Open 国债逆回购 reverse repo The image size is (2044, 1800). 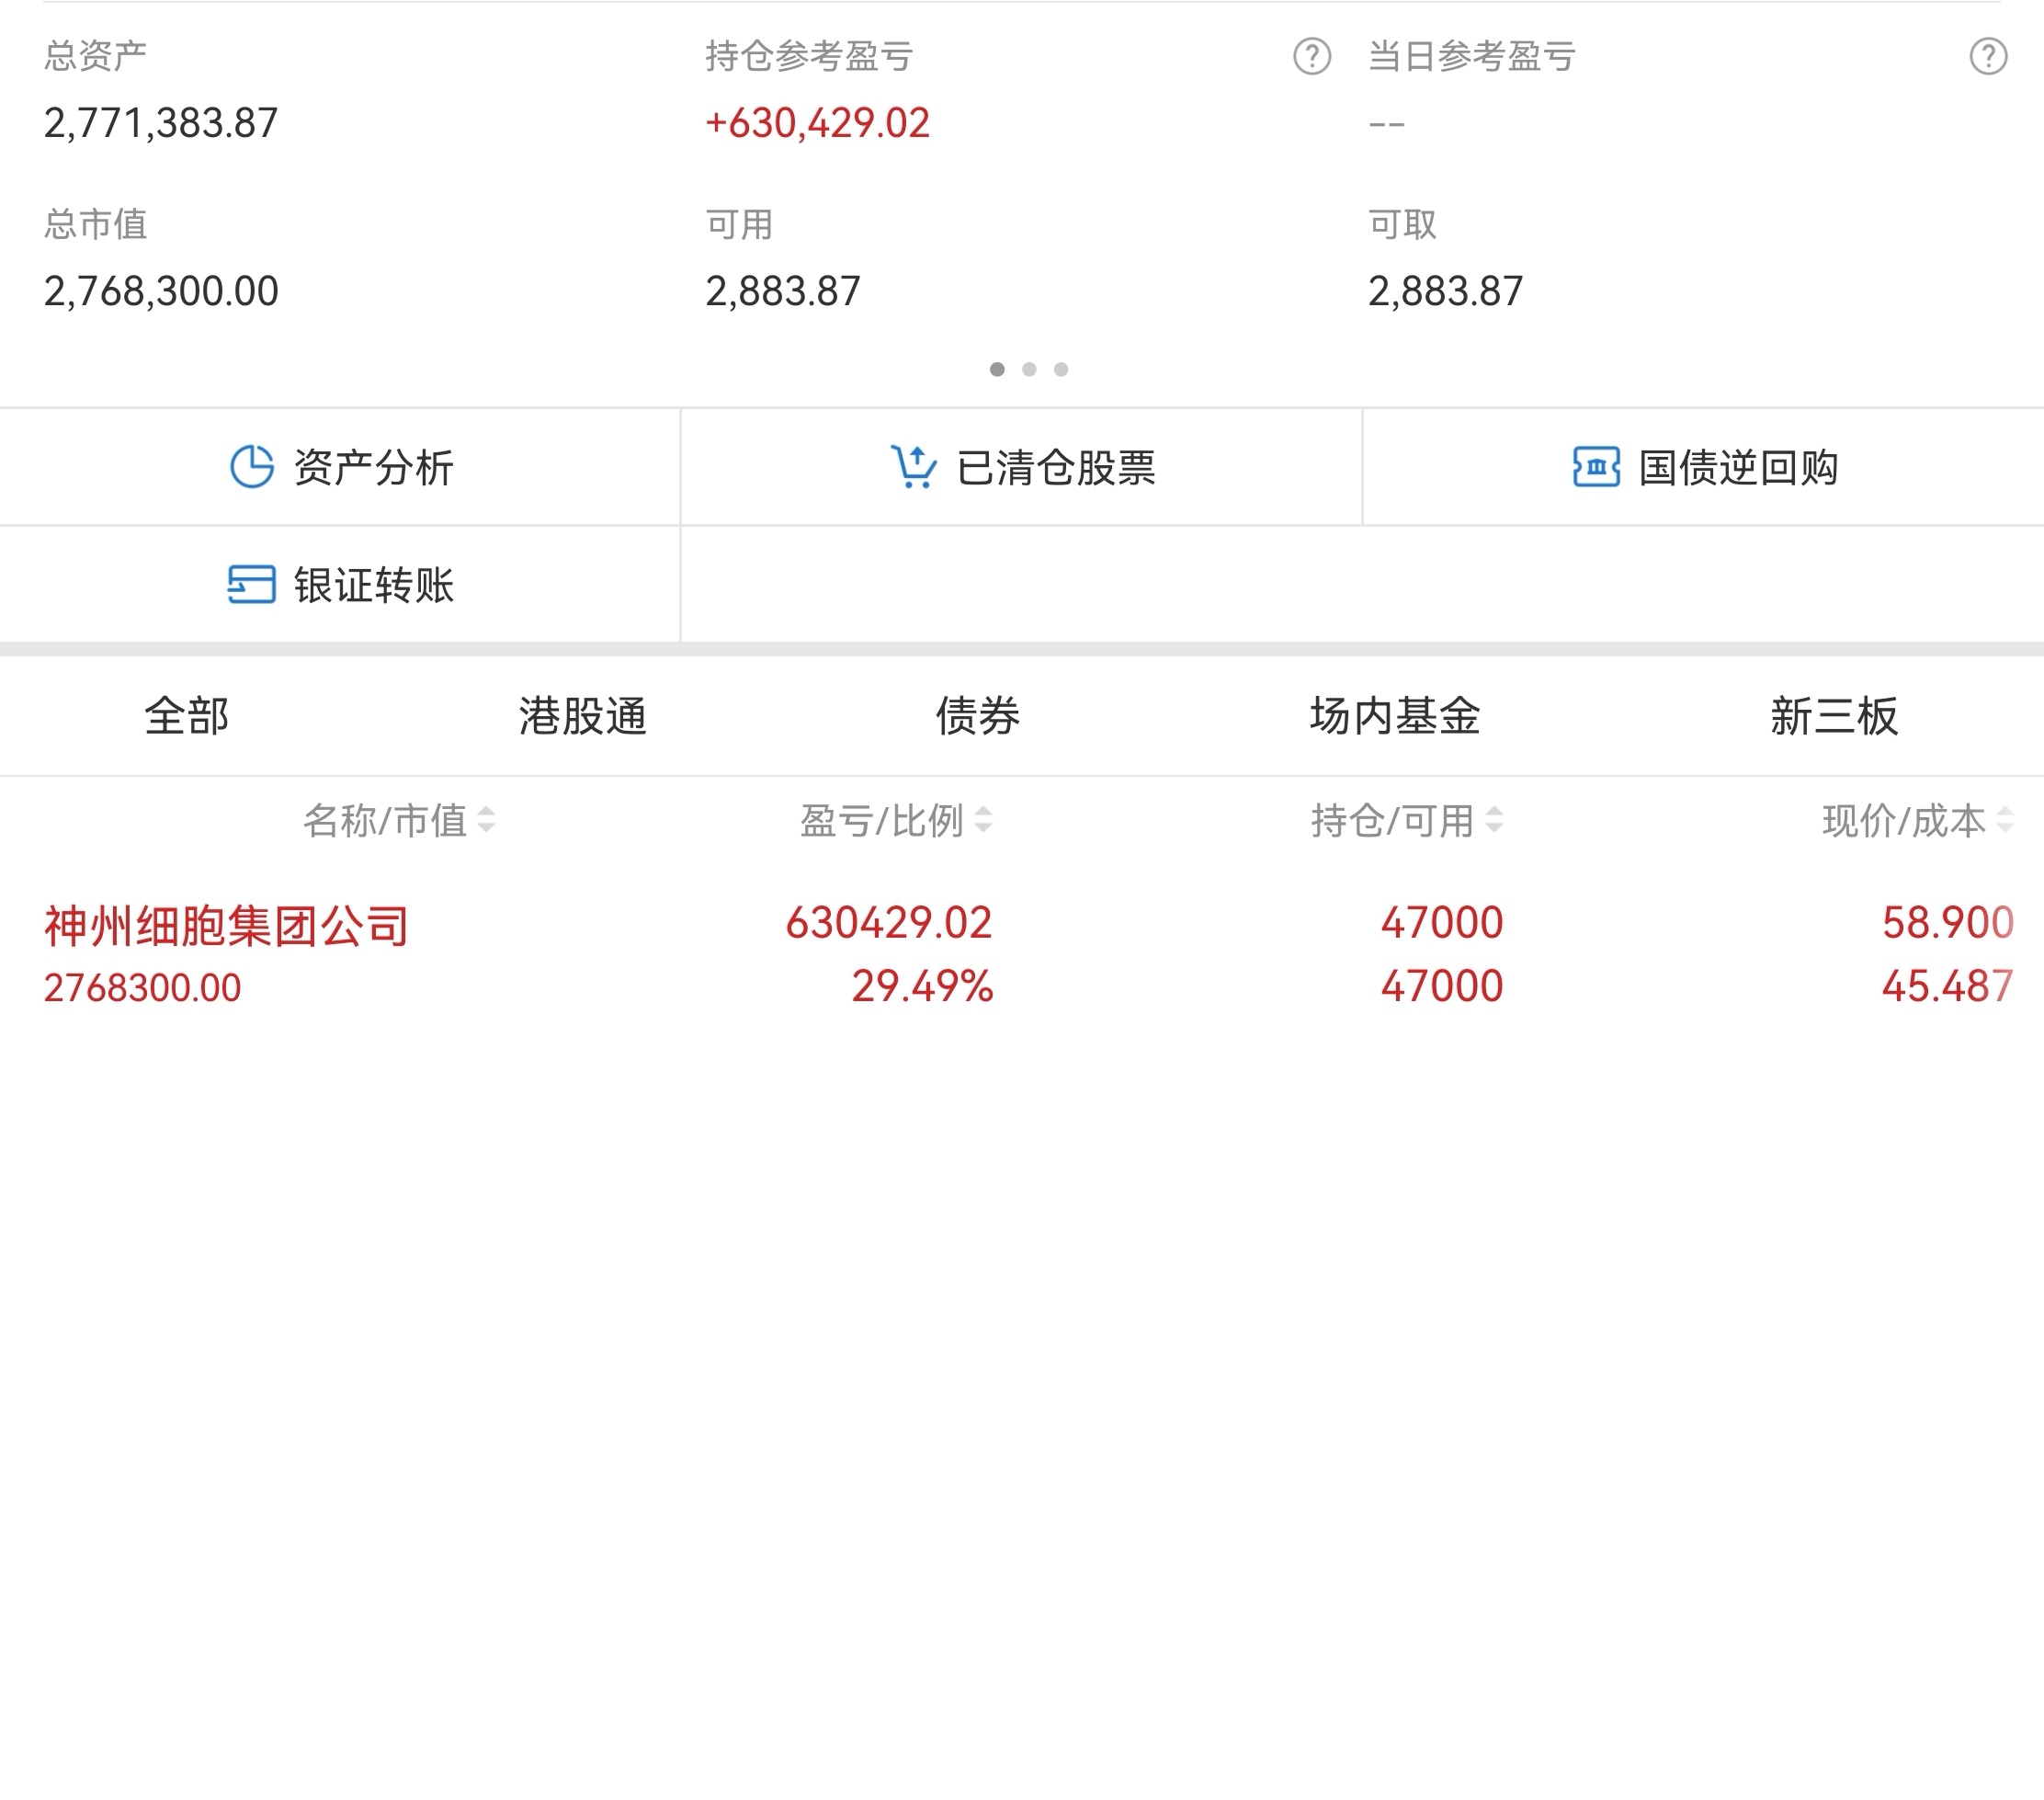click(1703, 466)
